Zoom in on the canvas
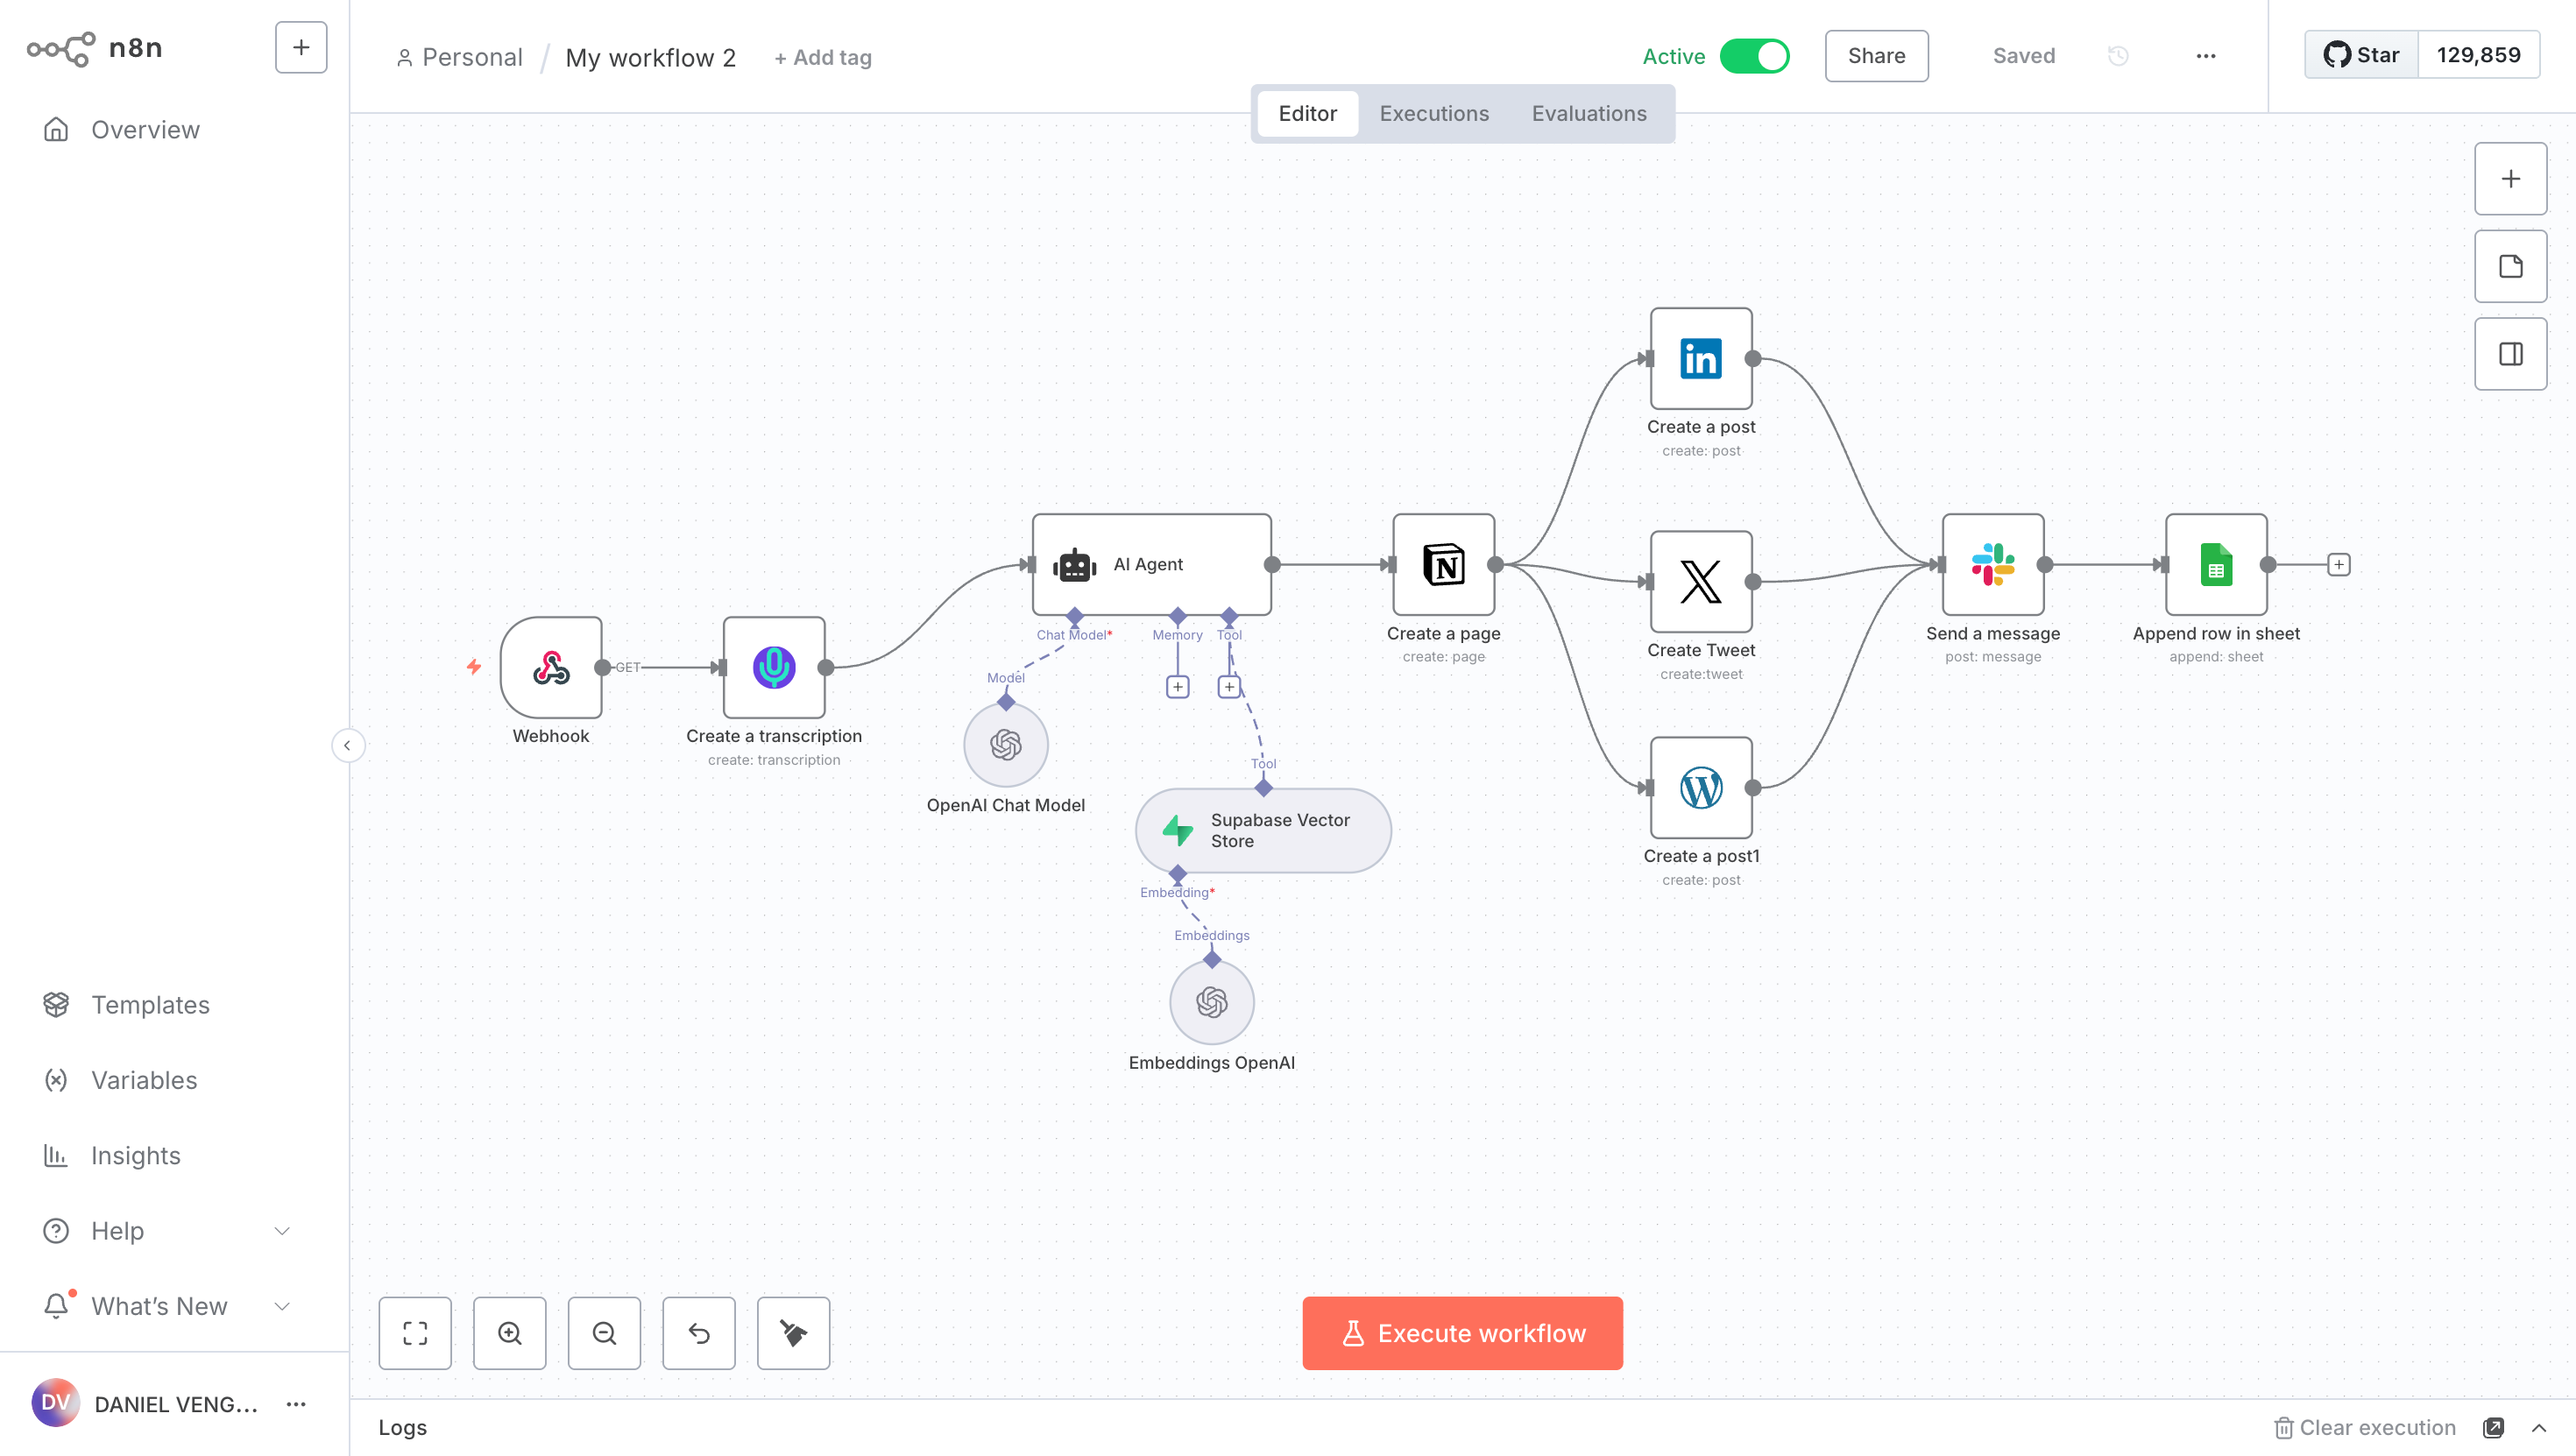The image size is (2576, 1456). coord(510,1333)
